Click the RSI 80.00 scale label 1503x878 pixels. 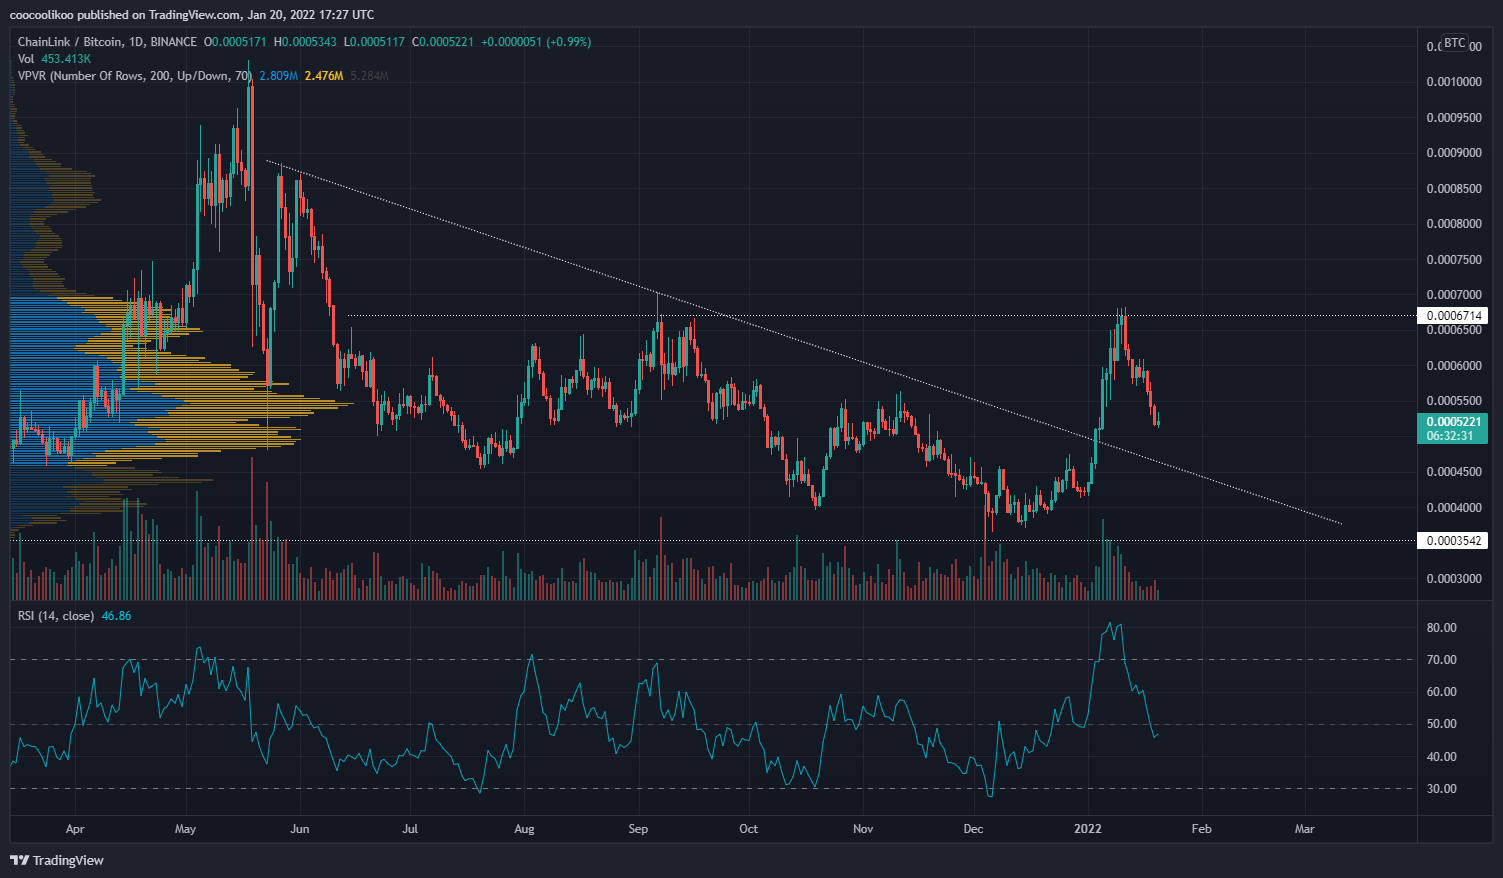[x=1442, y=628]
